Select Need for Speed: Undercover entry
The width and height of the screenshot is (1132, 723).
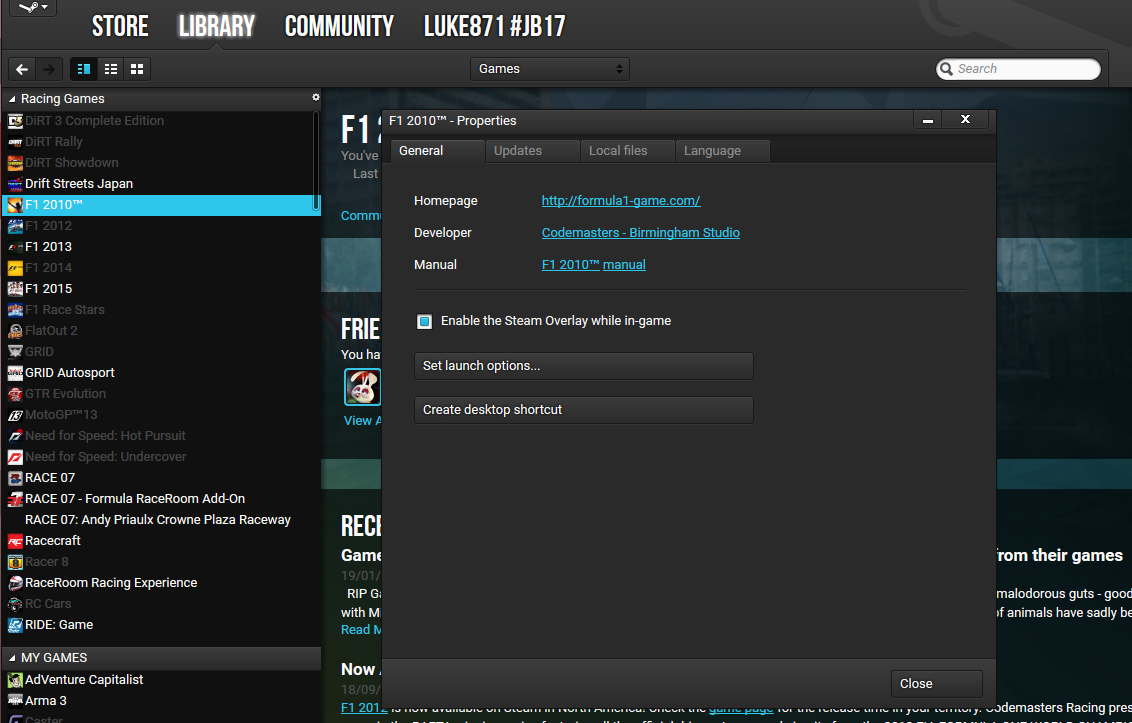pos(162,456)
